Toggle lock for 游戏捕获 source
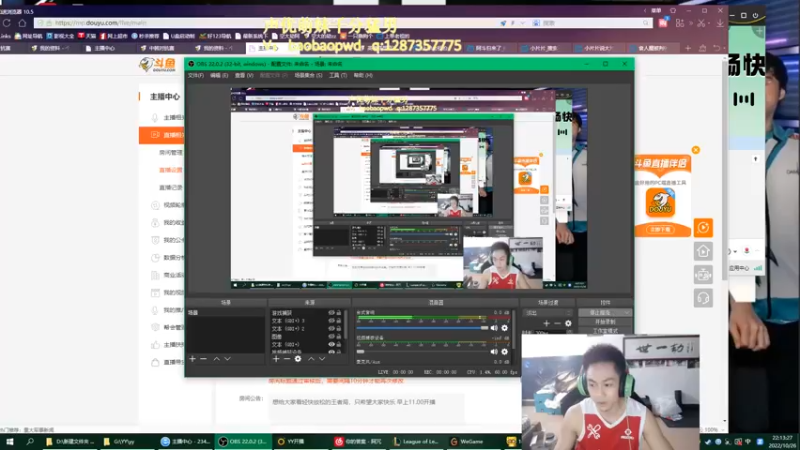Image resolution: width=800 pixels, height=450 pixels. 339,313
